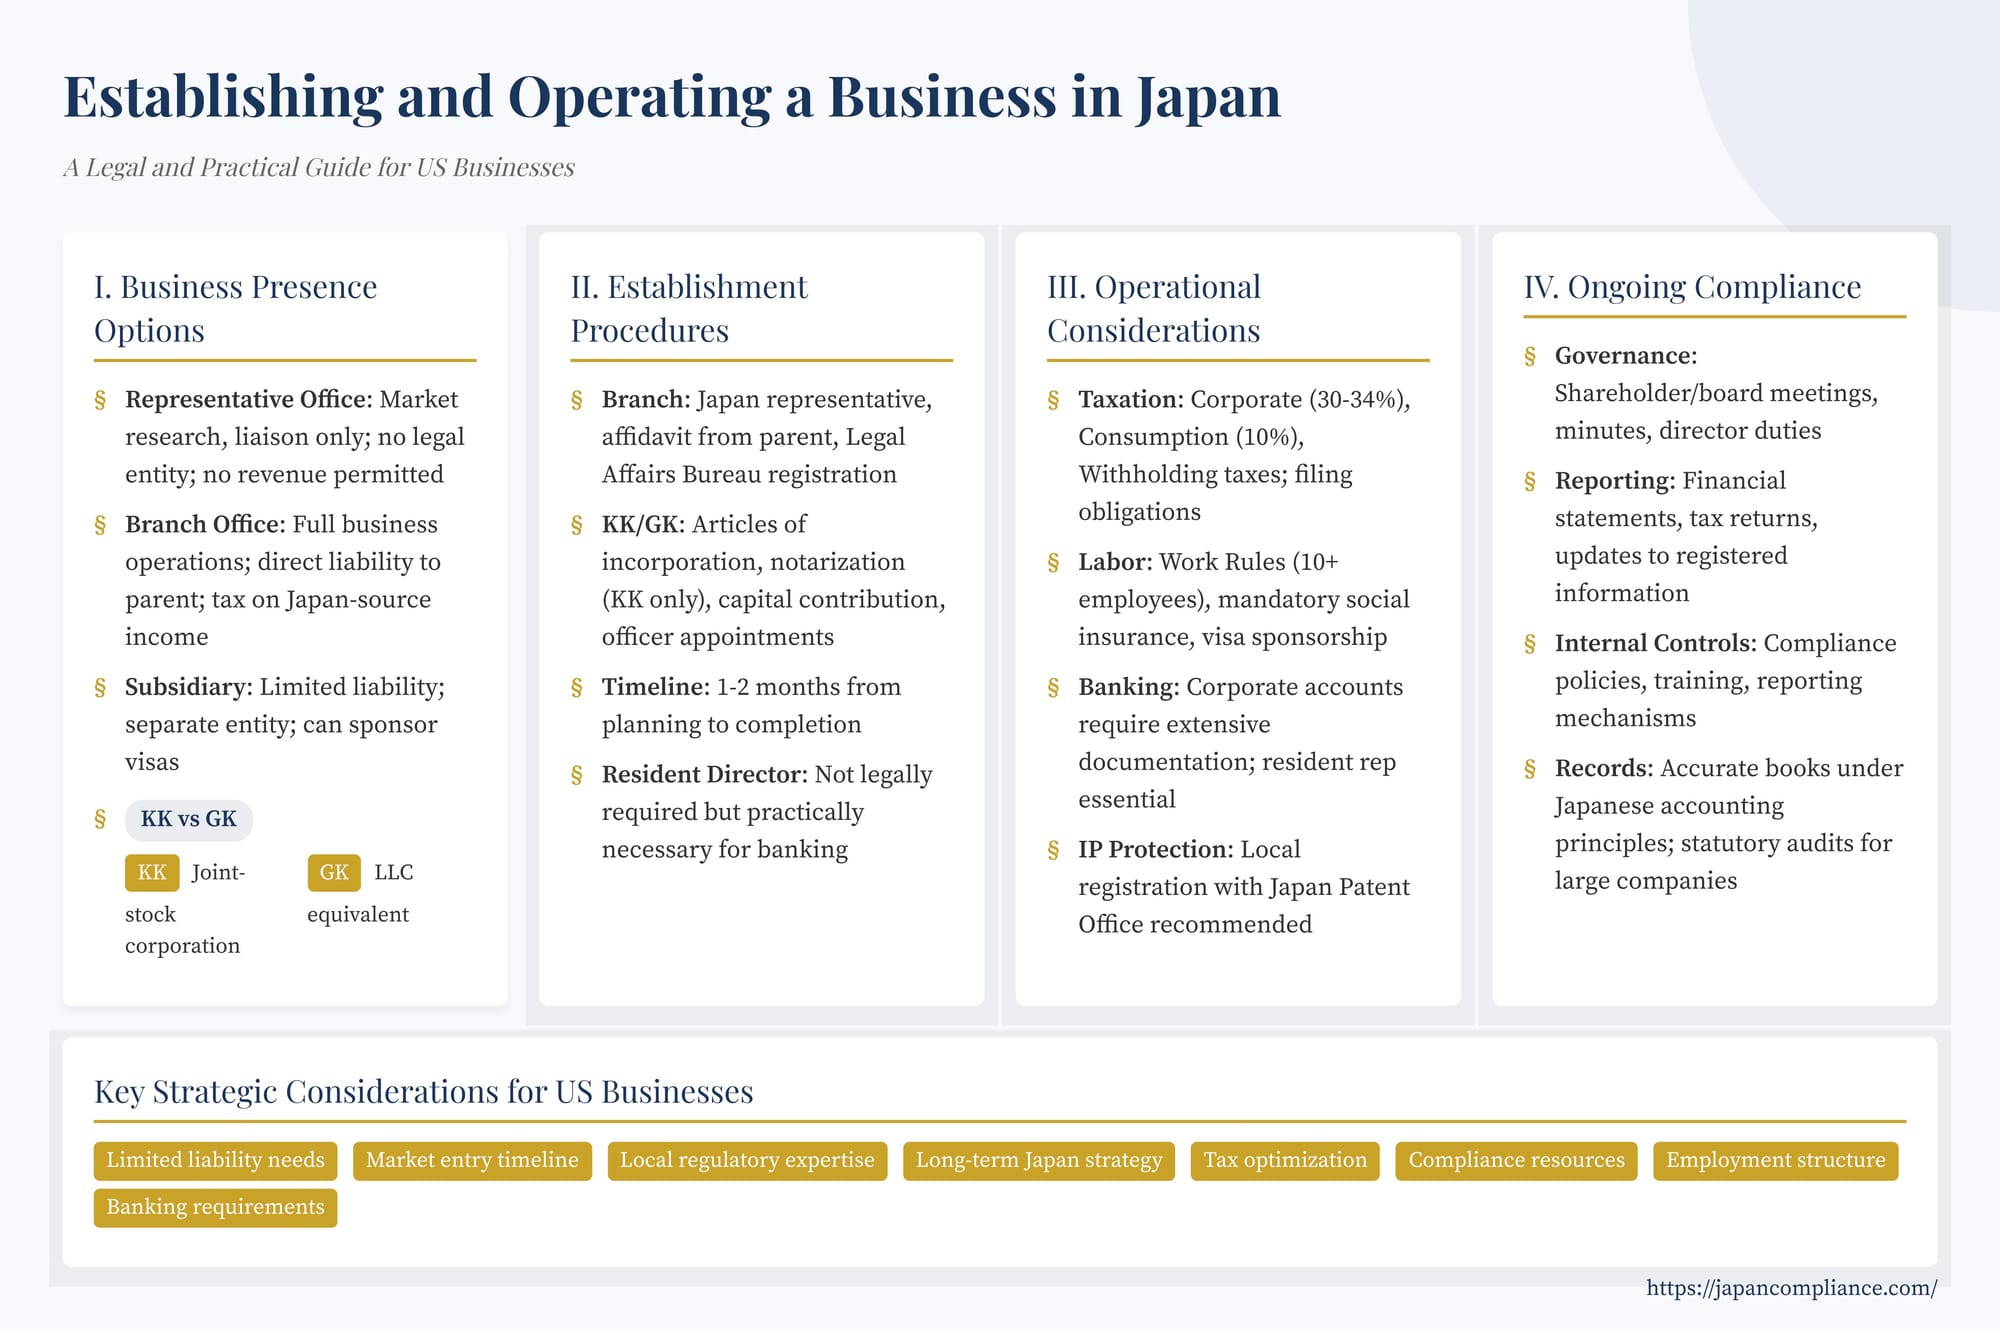Click the section symbol beside Banking
This screenshot has width=2000, height=1331.
[x=1053, y=688]
